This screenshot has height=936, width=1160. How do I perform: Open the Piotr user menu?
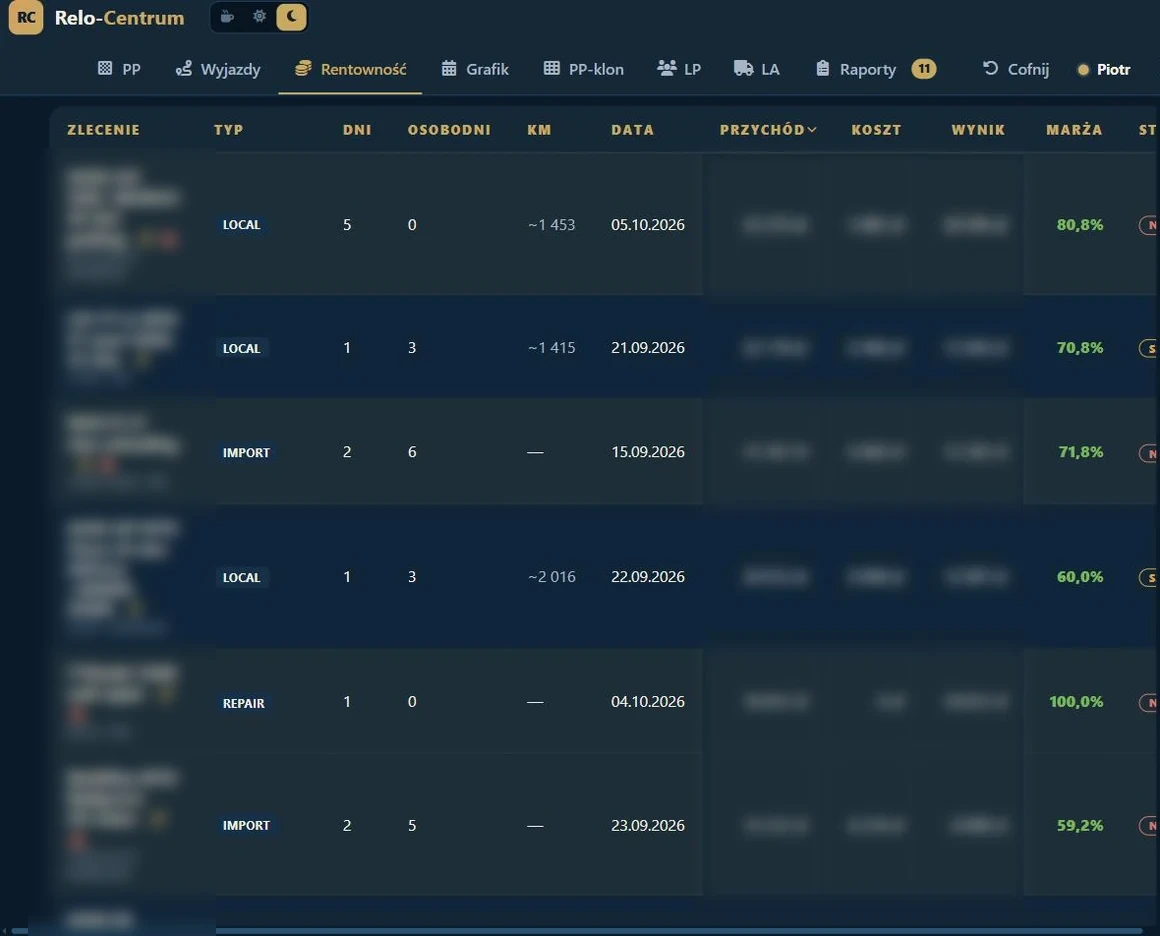tap(1104, 69)
